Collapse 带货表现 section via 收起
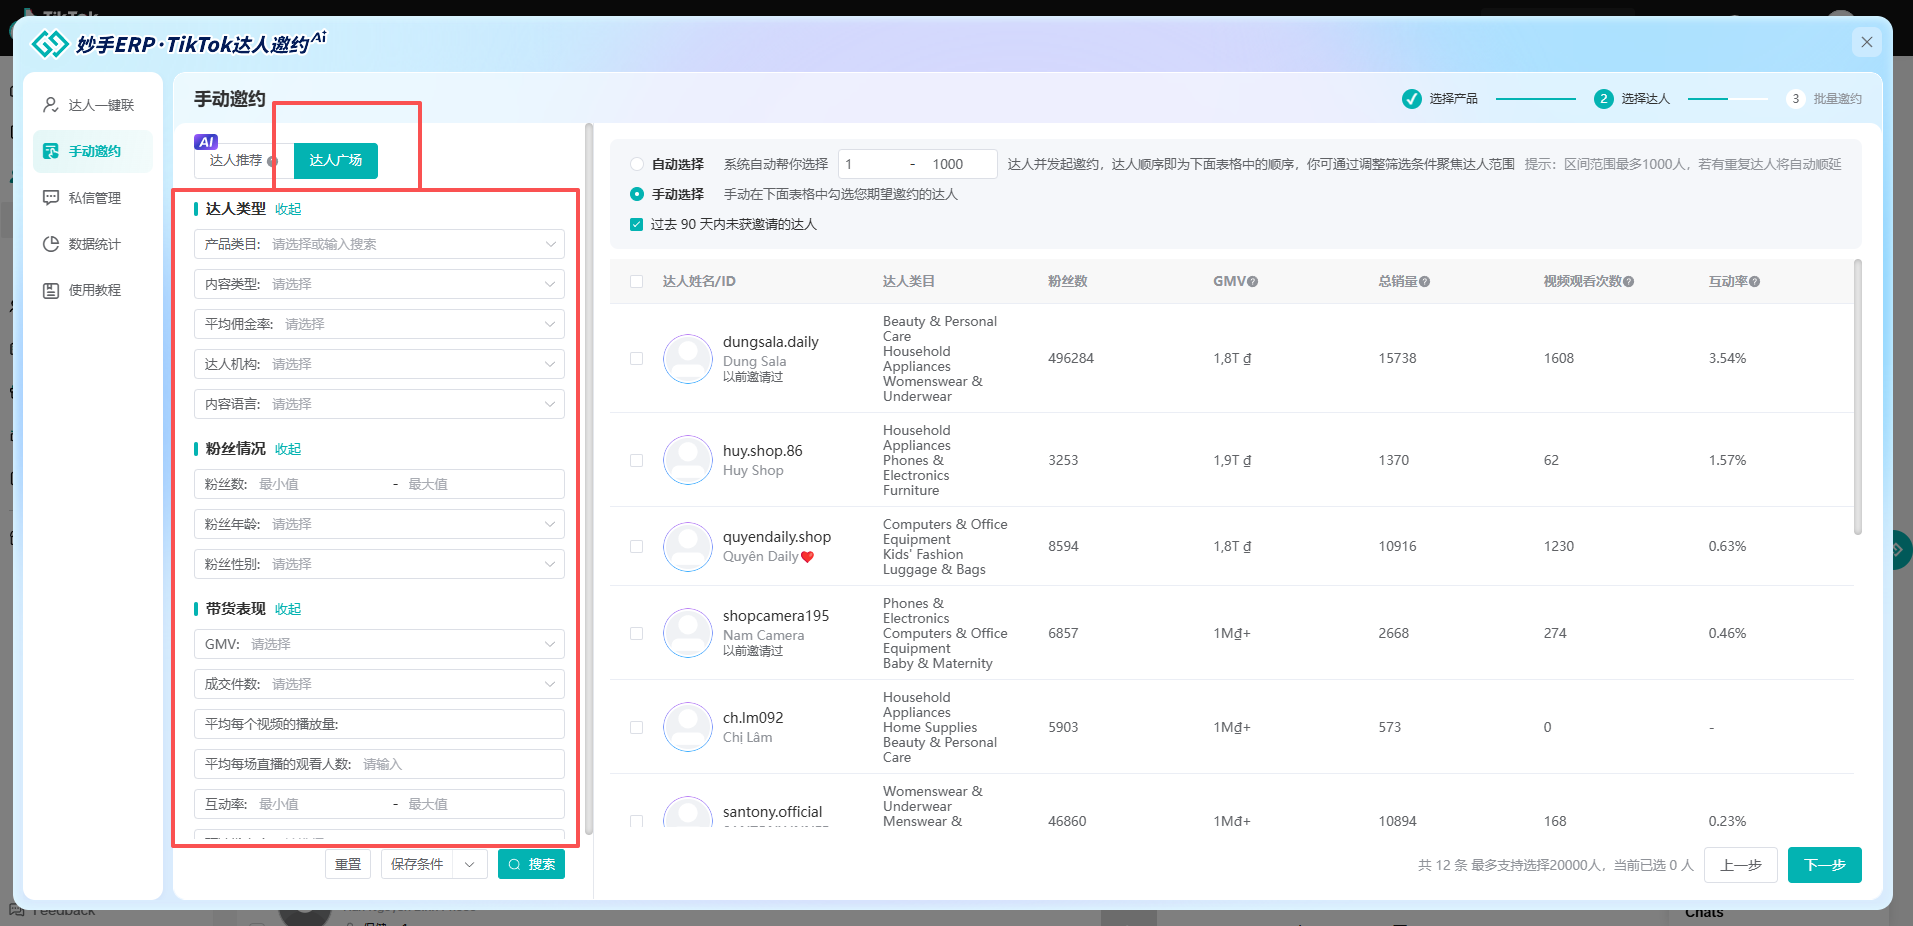 tap(288, 609)
